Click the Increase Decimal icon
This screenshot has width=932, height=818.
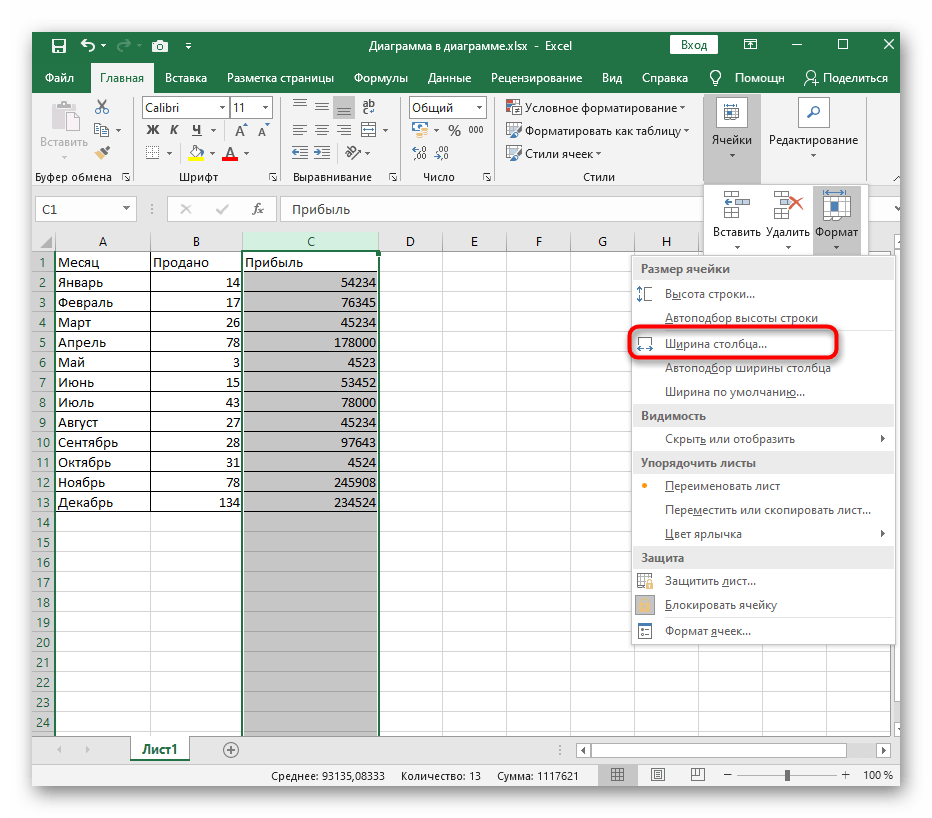(x=419, y=153)
